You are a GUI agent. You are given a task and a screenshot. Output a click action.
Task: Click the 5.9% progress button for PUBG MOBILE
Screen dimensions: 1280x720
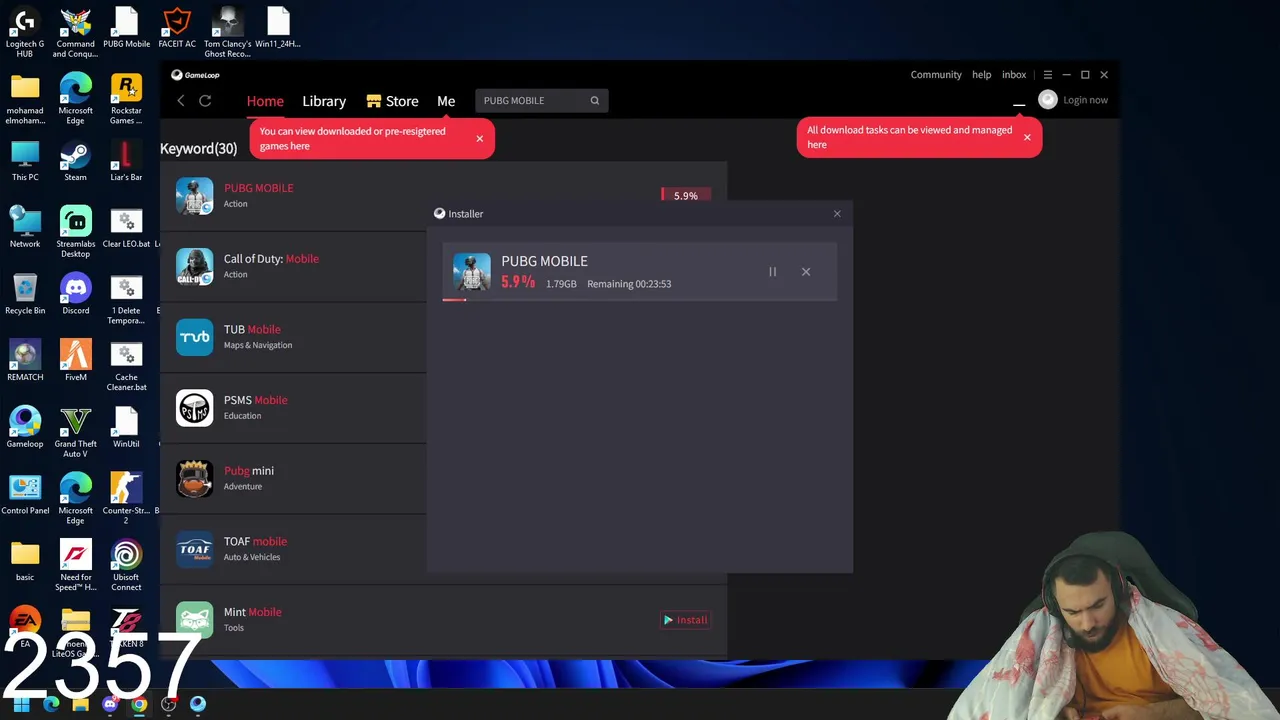(x=685, y=195)
